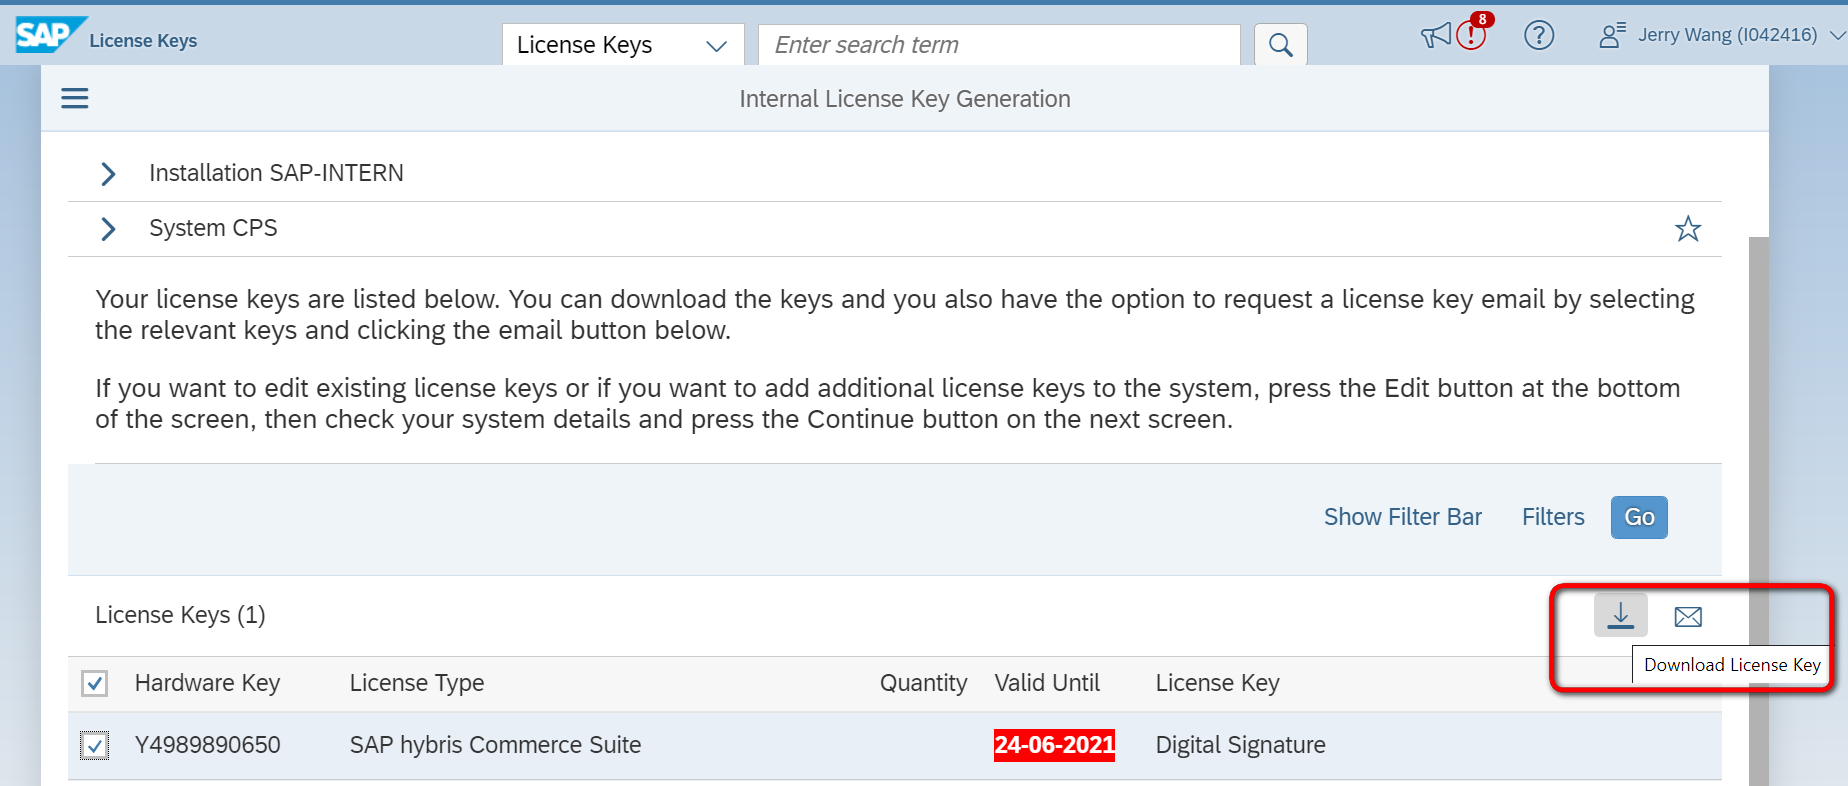Expand the Installation SAP-INTERN section
Viewport: 1848px width, 786px height.
pyautogui.click(x=108, y=174)
